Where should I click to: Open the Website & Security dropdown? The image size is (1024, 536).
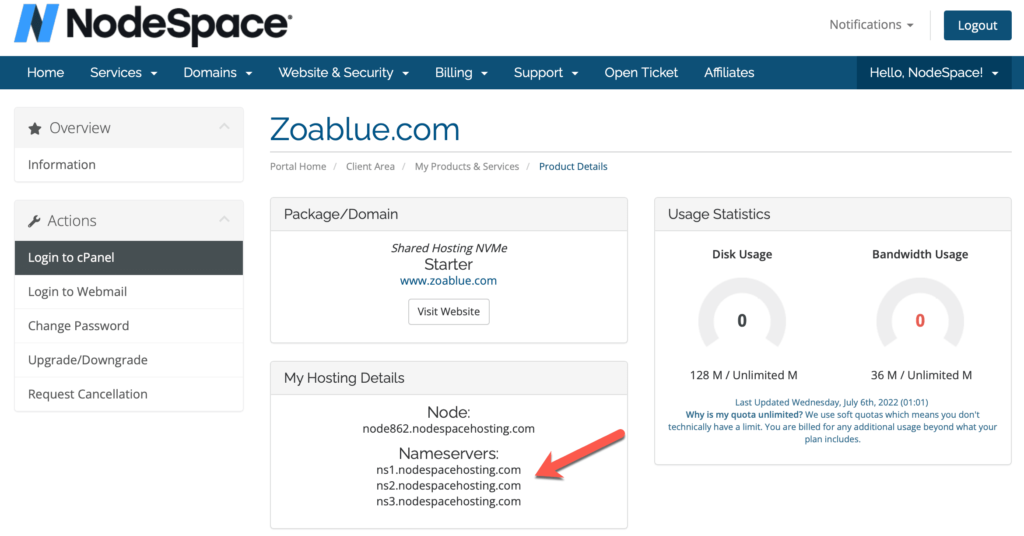click(344, 72)
